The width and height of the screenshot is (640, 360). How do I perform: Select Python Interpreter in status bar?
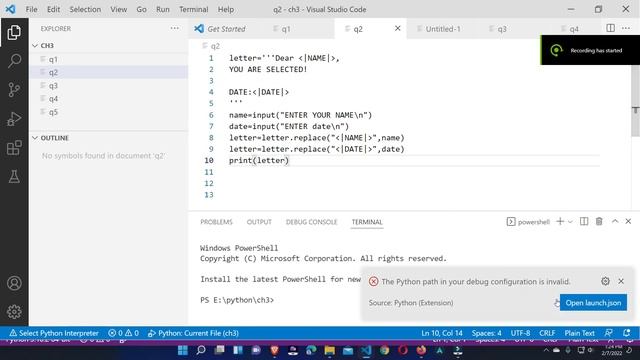(54, 333)
